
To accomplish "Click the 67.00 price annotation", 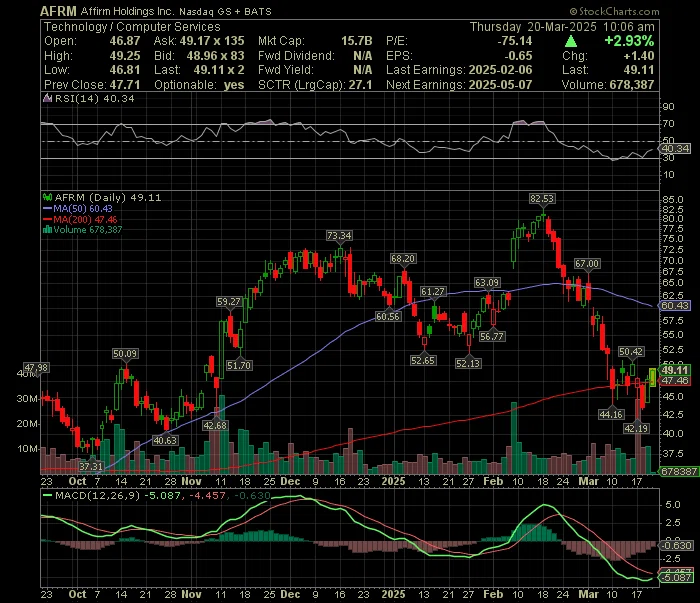I will [x=587, y=264].
